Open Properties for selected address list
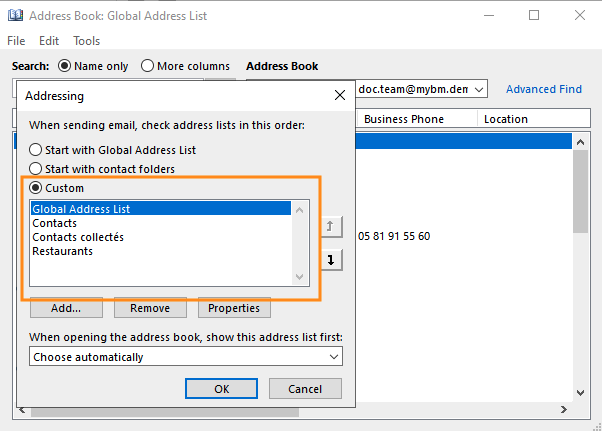This screenshot has height=431, width=602. (x=235, y=308)
